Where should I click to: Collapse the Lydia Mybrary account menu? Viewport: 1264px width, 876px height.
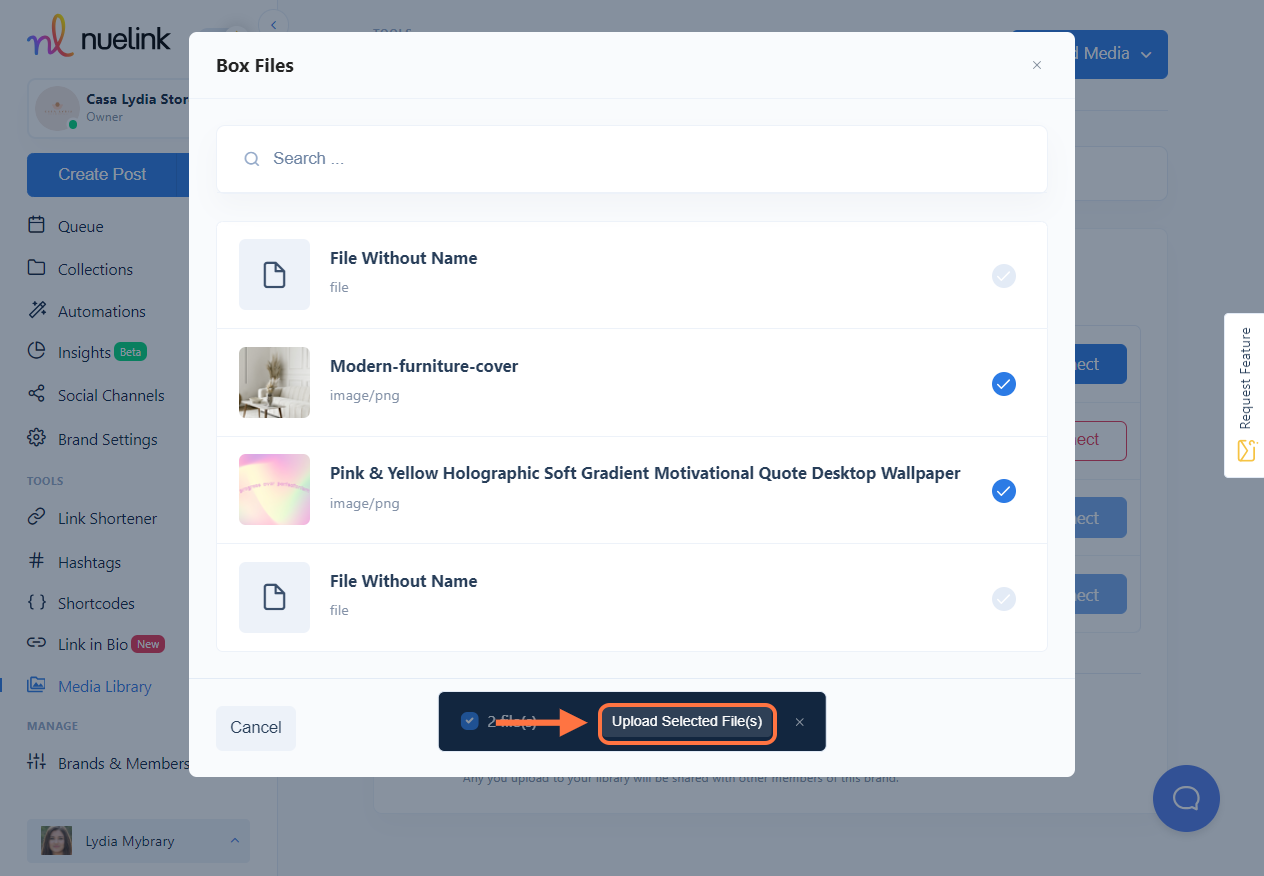click(234, 841)
